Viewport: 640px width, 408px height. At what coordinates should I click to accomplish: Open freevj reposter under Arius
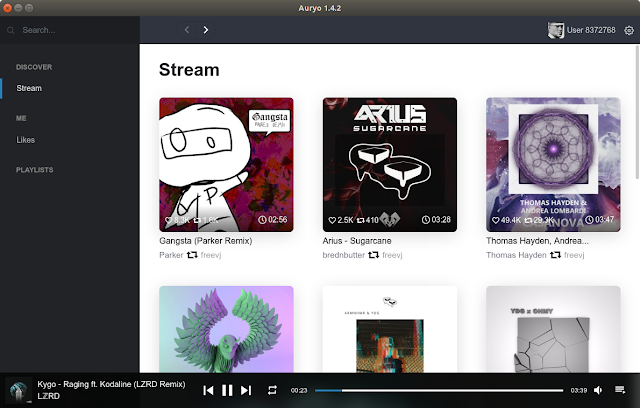point(392,255)
